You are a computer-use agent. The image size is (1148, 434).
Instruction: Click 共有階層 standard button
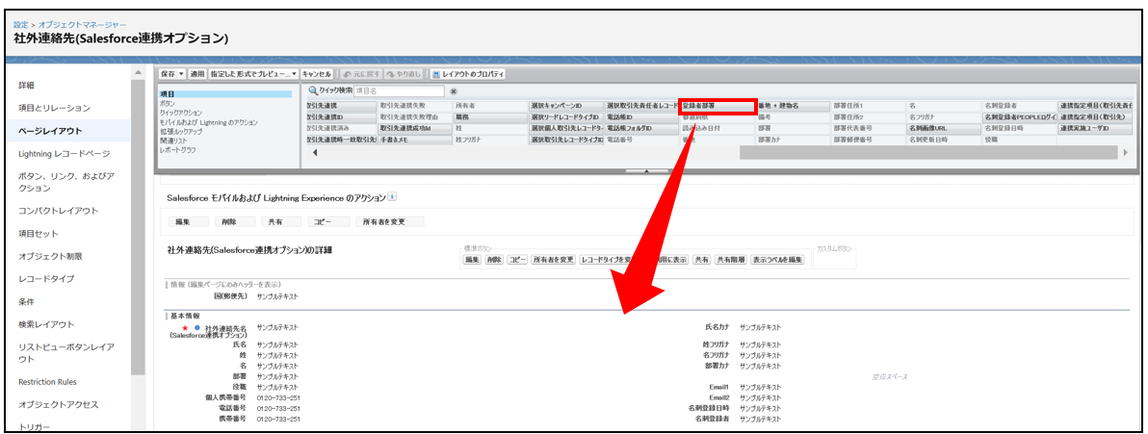click(x=731, y=260)
